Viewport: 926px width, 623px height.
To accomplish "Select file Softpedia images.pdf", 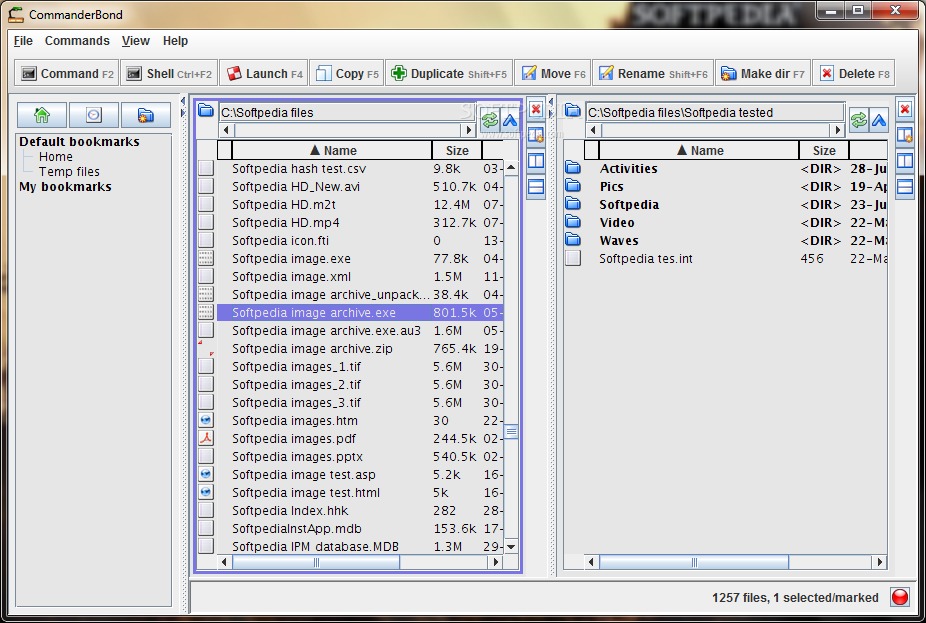I will tap(294, 438).
